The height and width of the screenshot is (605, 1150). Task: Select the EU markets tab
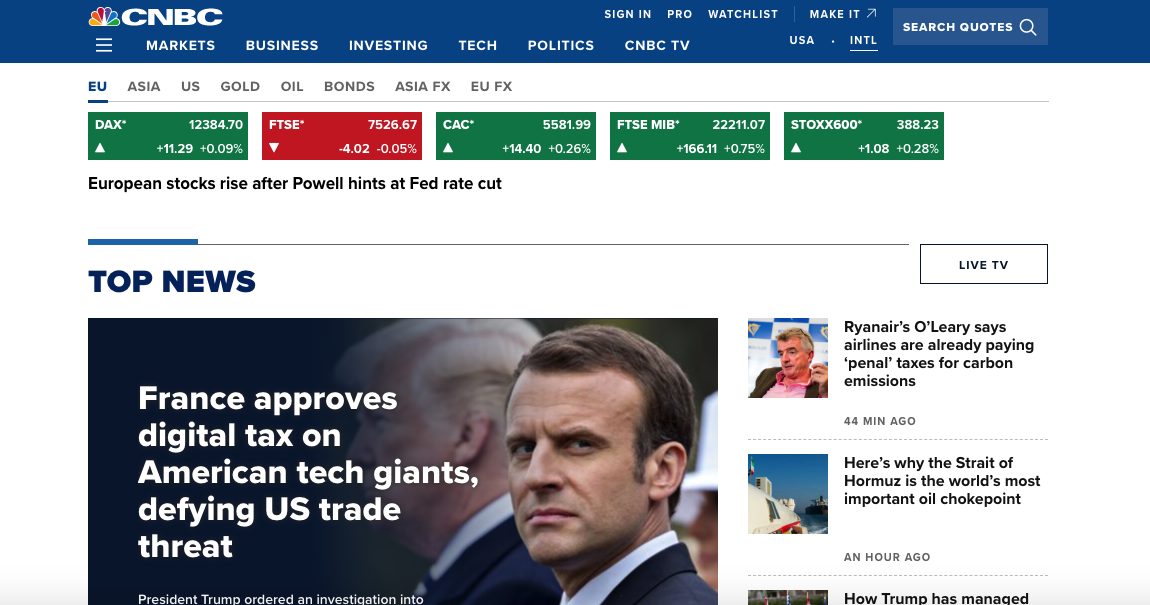pyautogui.click(x=98, y=87)
